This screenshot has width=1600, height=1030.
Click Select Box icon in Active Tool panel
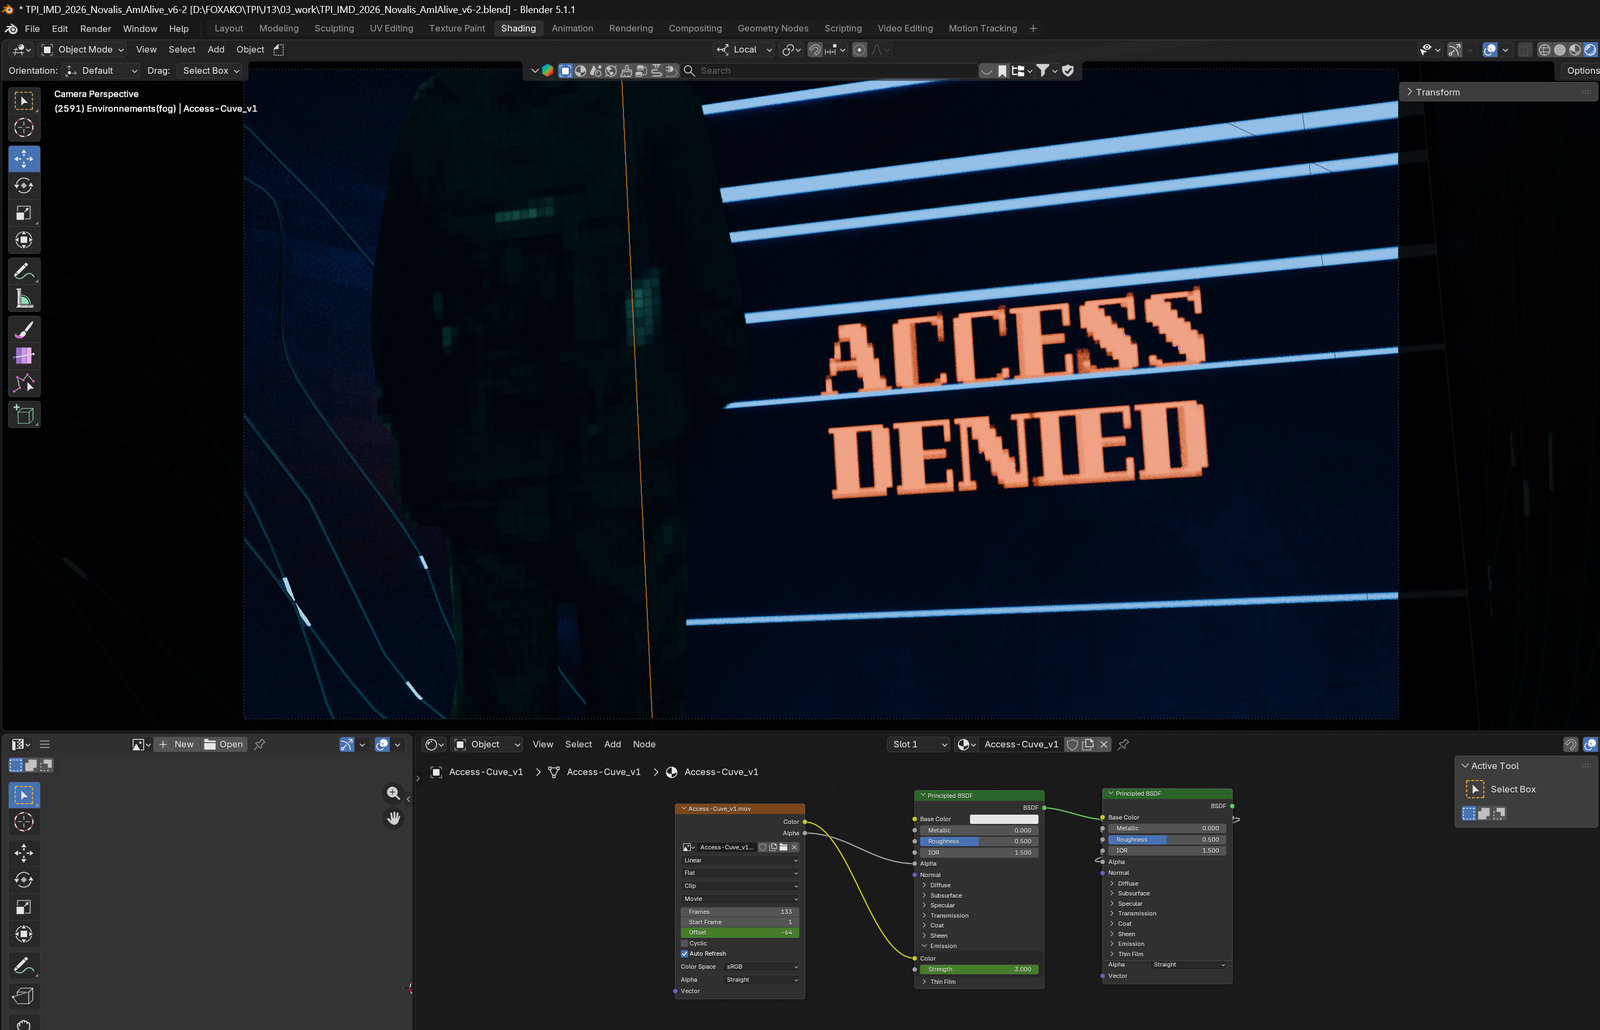pyautogui.click(x=1475, y=789)
